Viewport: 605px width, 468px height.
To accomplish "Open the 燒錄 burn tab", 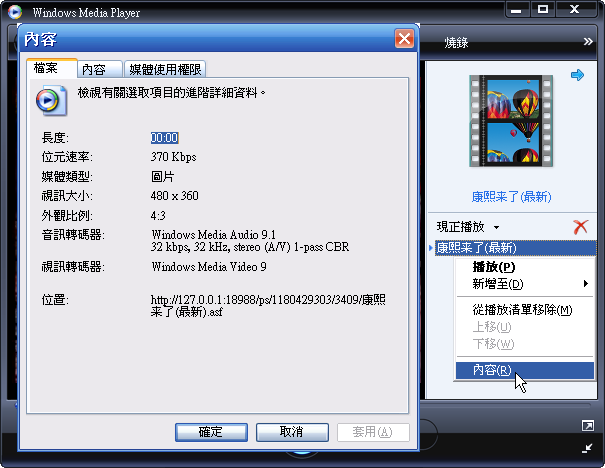I will pyautogui.click(x=456, y=42).
